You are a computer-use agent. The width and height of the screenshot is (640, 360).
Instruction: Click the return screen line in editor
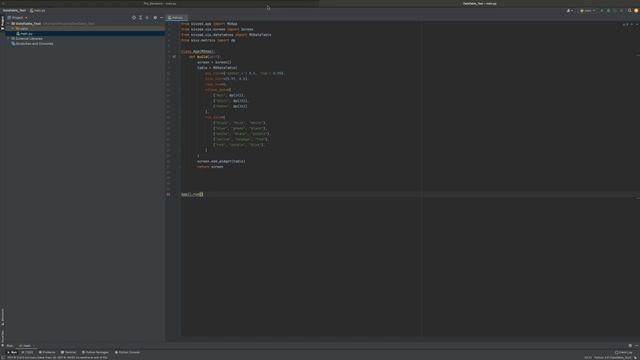pyautogui.click(x=210, y=167)
